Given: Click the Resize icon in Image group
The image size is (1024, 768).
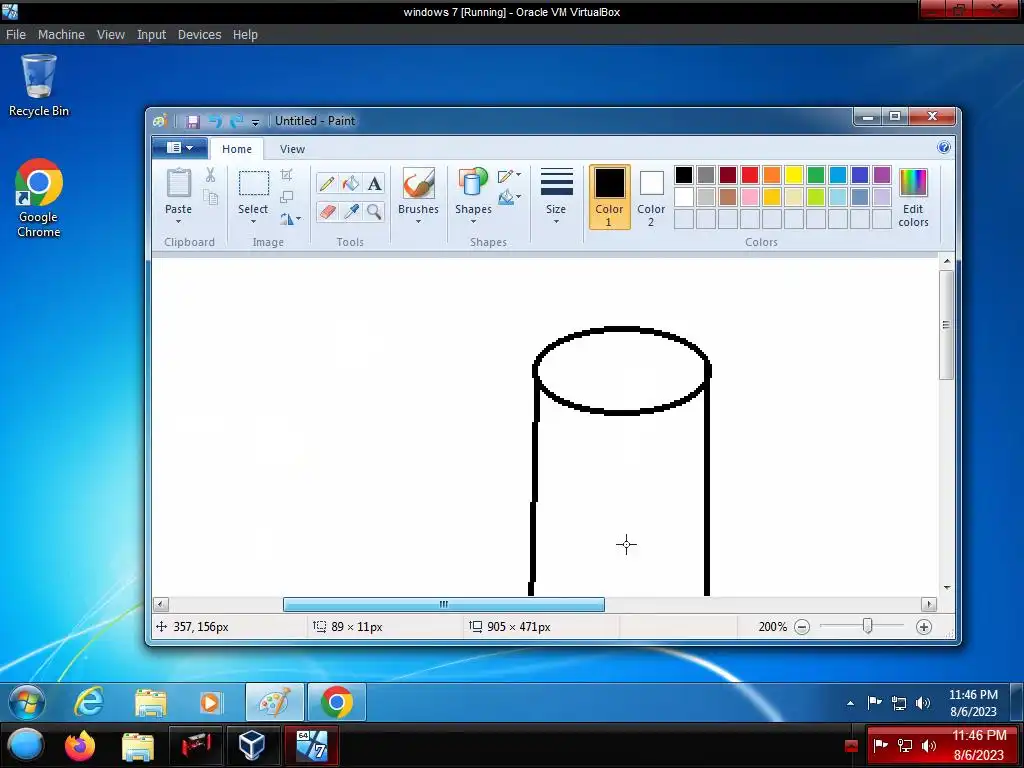Looking at the screenshot, I should 286,197.
